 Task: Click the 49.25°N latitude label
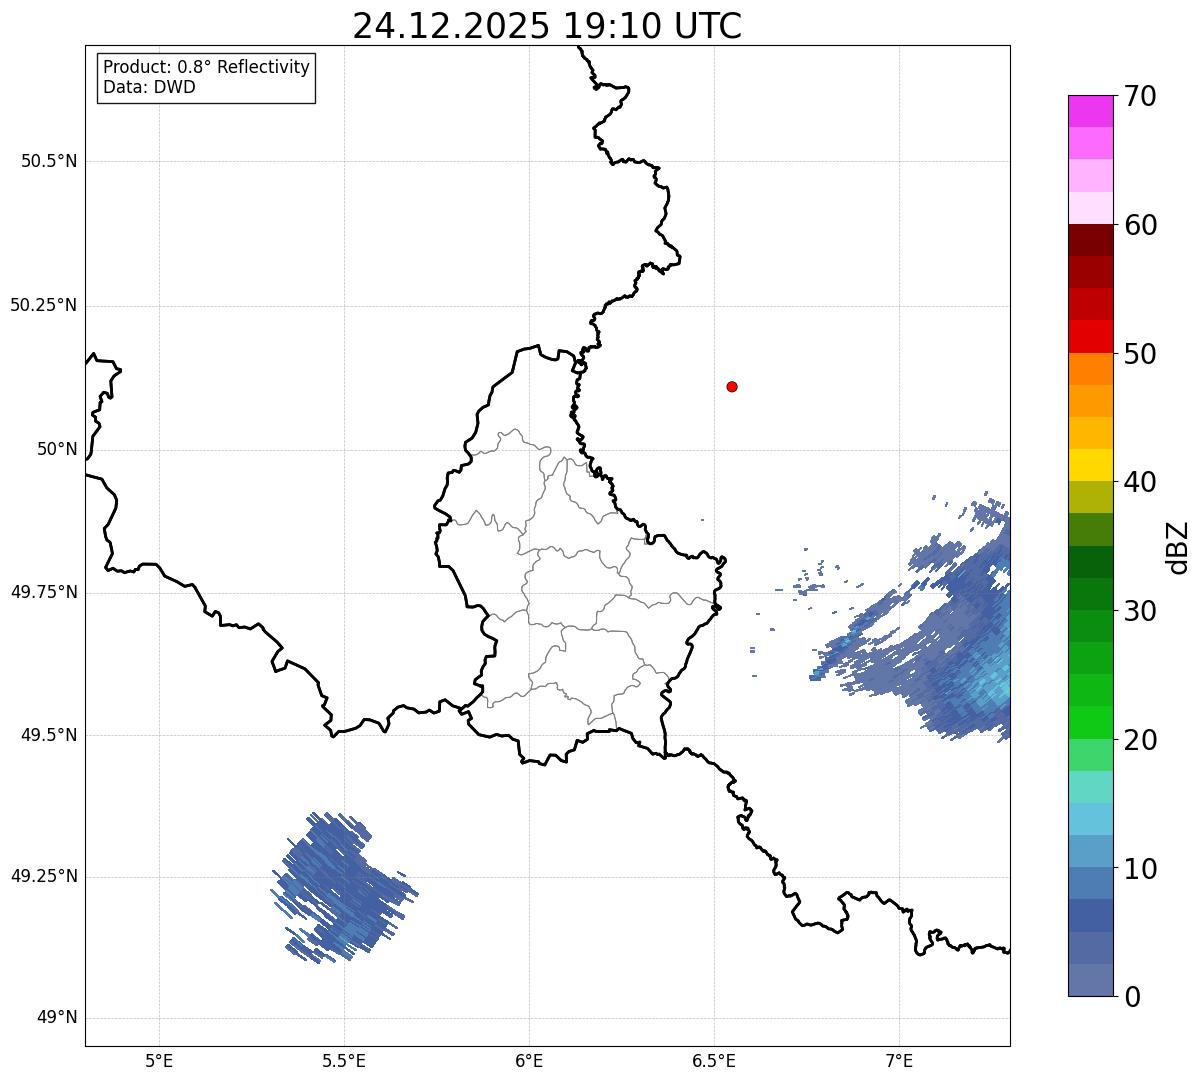[43, 876]
